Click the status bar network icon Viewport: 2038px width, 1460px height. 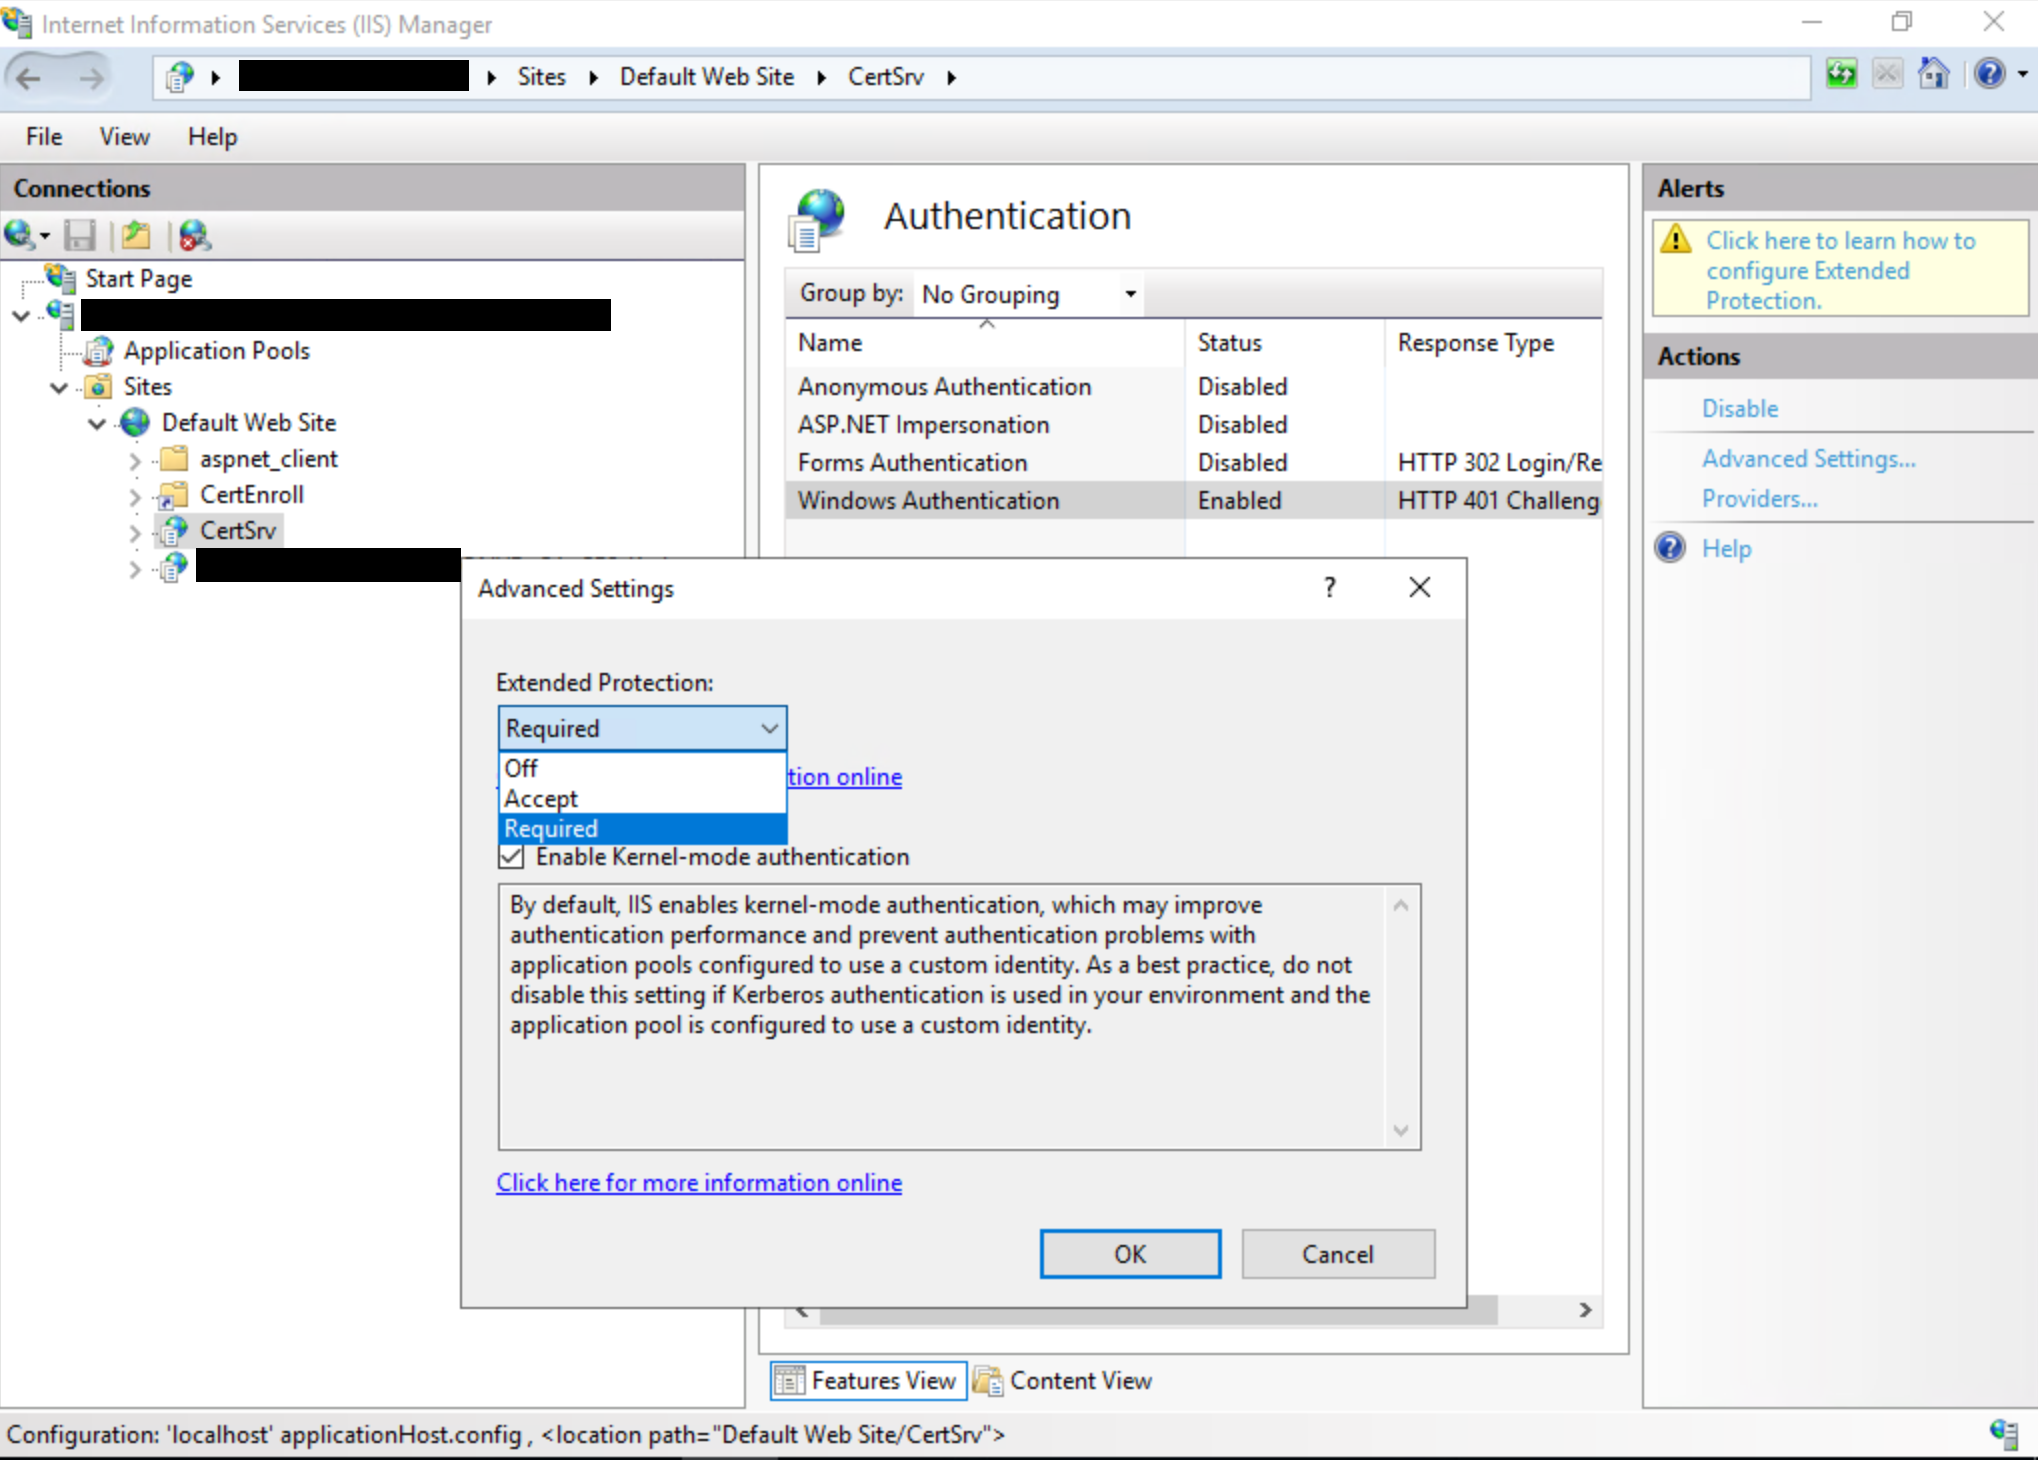[x=2004, y=1433]
